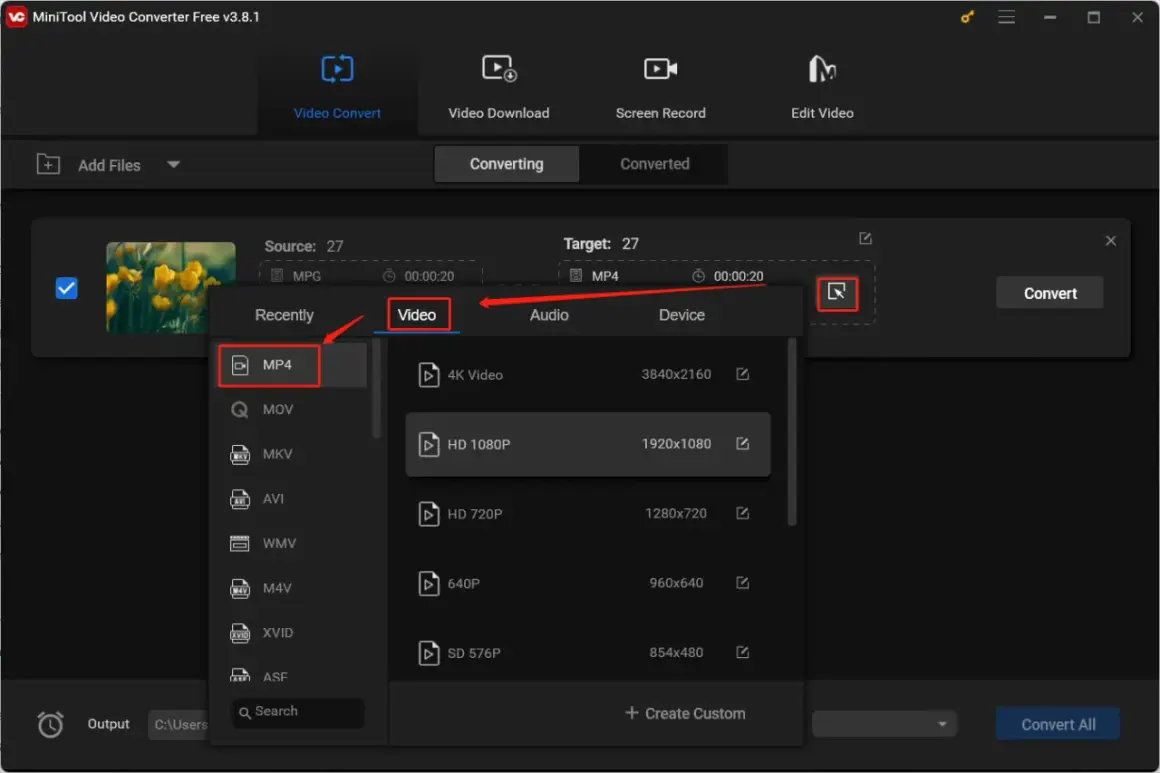This screenshot has height=773, width=1160.
Task: Switch to the Converted tab
Action: coord(655,164)
